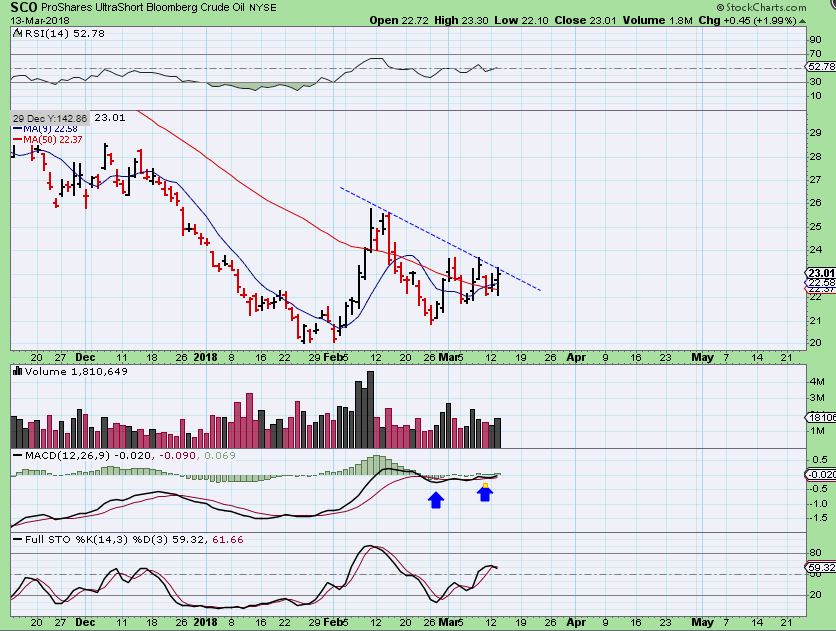Click the High 23.30 value
This screenshot has height=631, width=836.
pos(461,20)
